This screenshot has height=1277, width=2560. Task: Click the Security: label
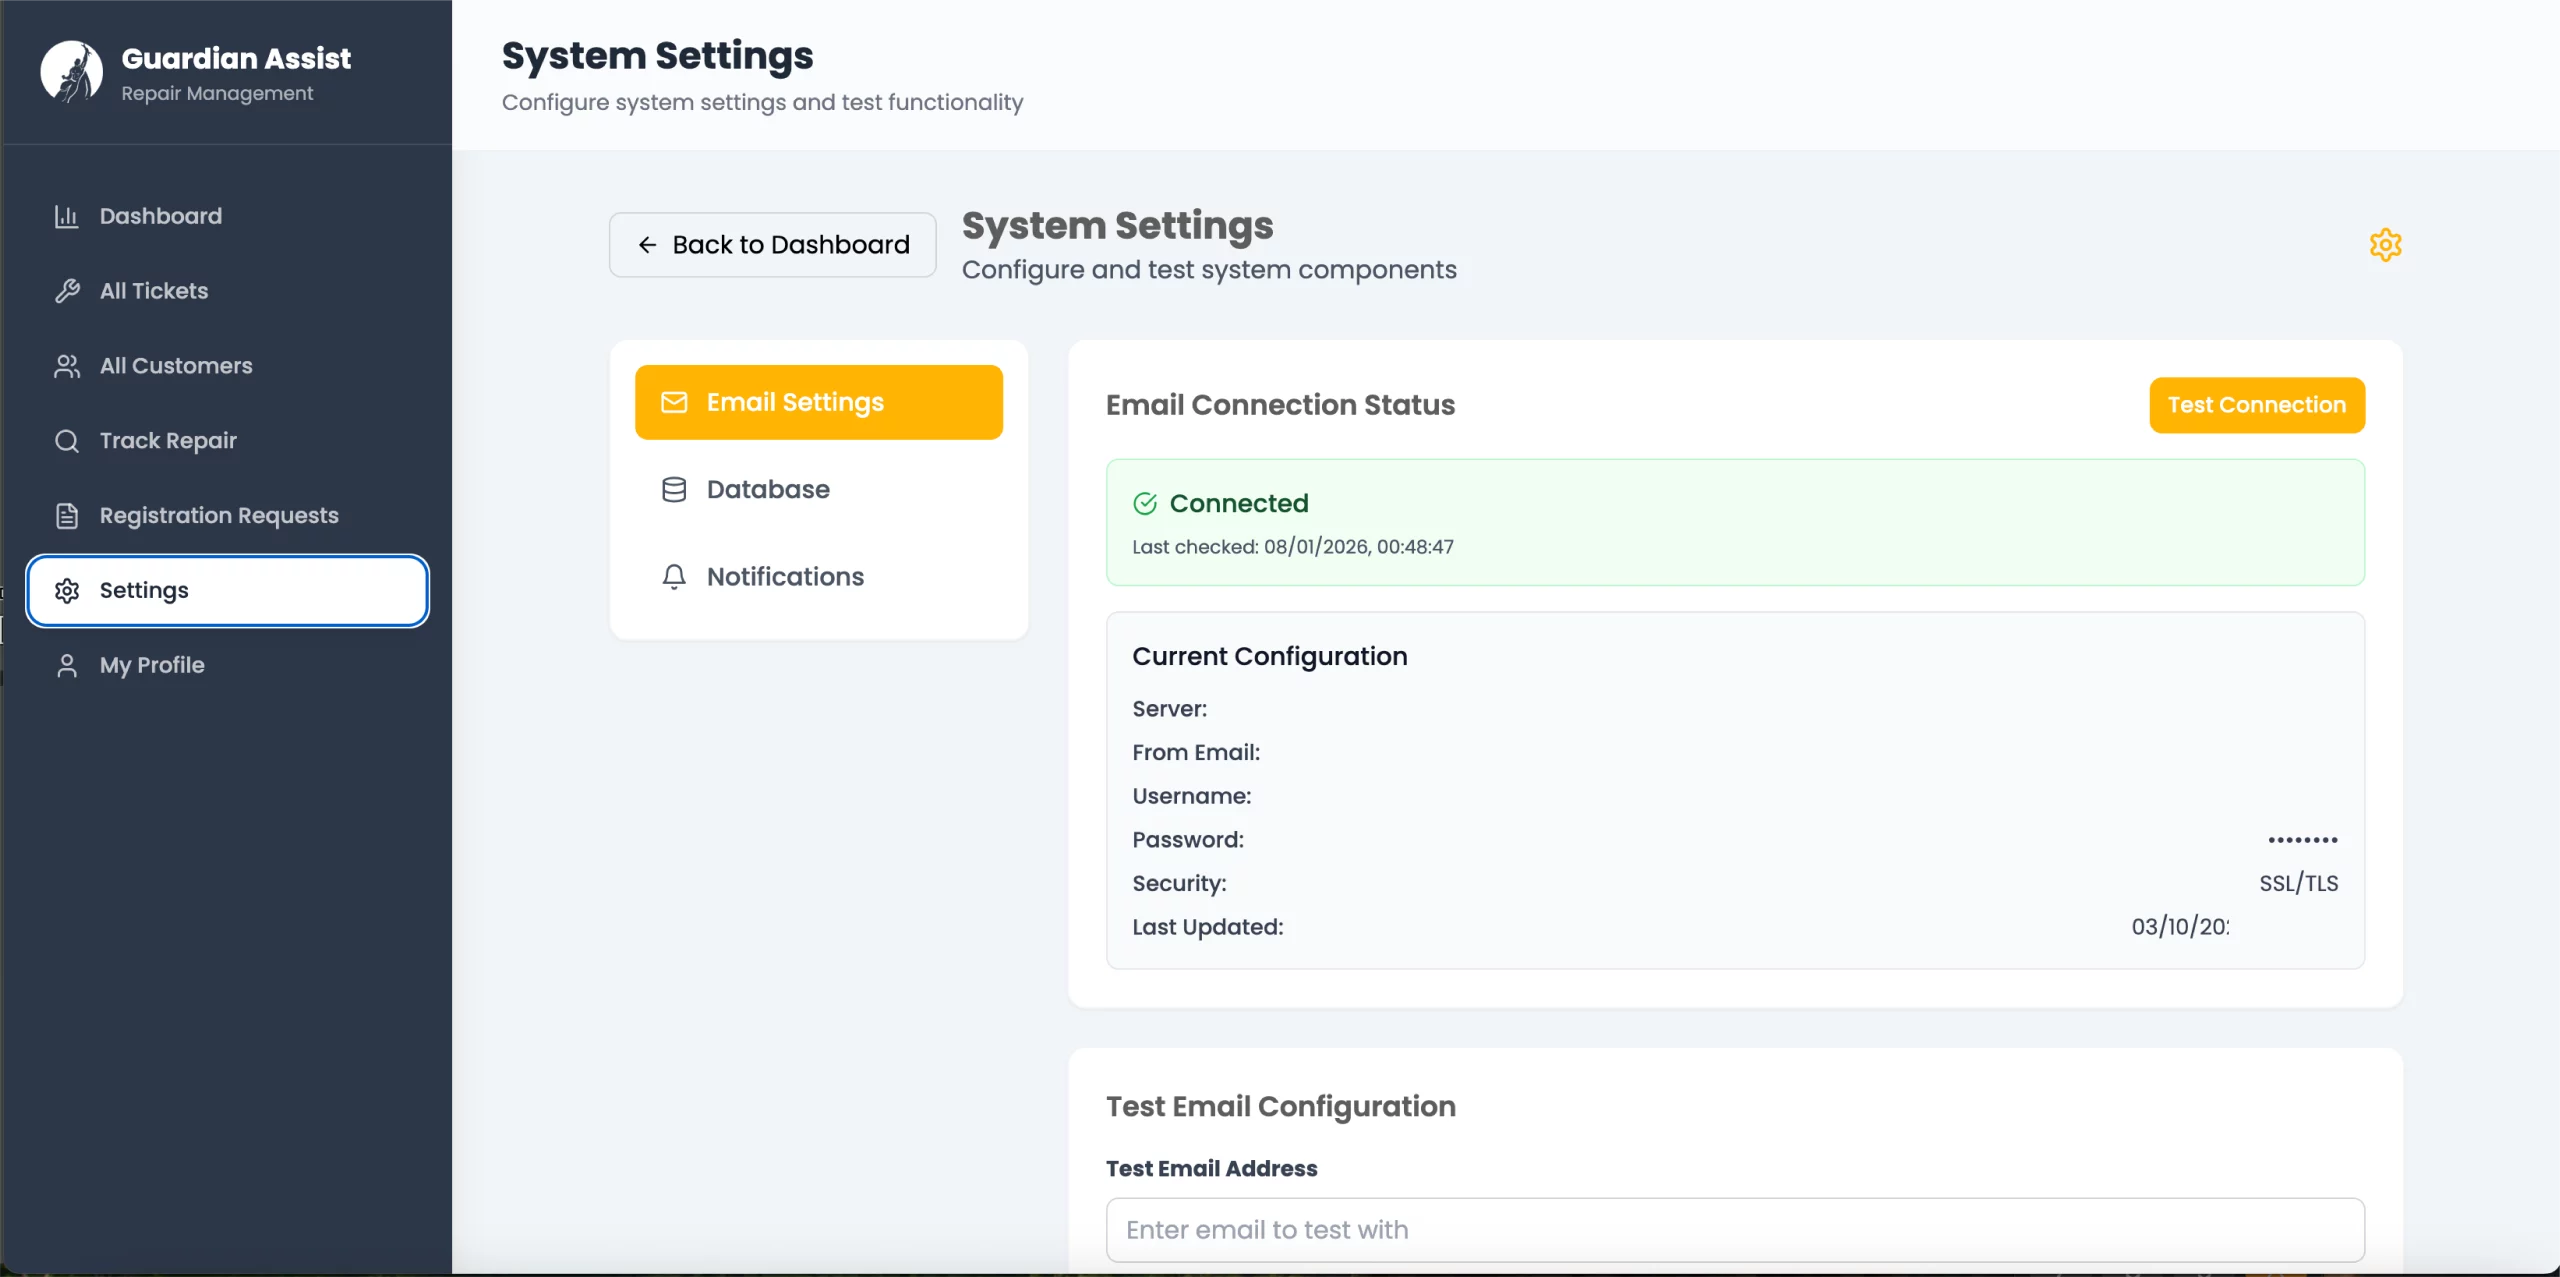1179,883
